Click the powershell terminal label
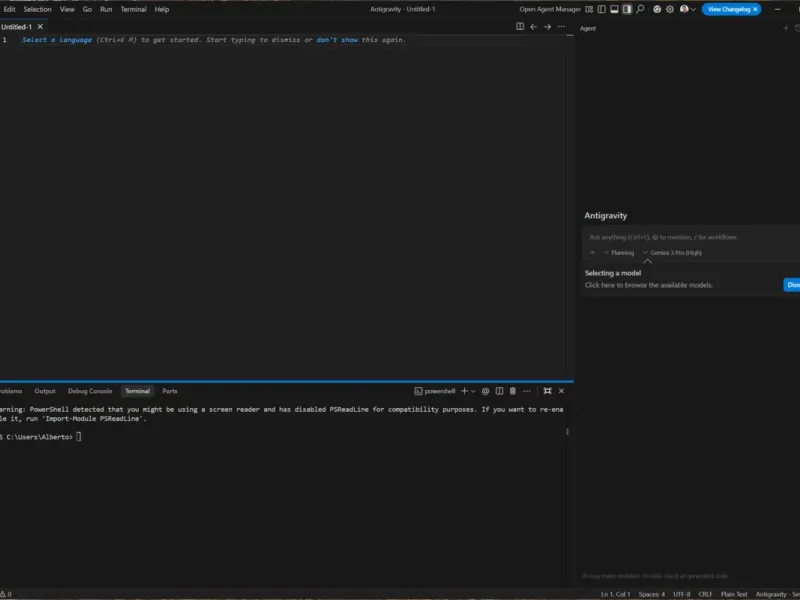 [435, 391]
